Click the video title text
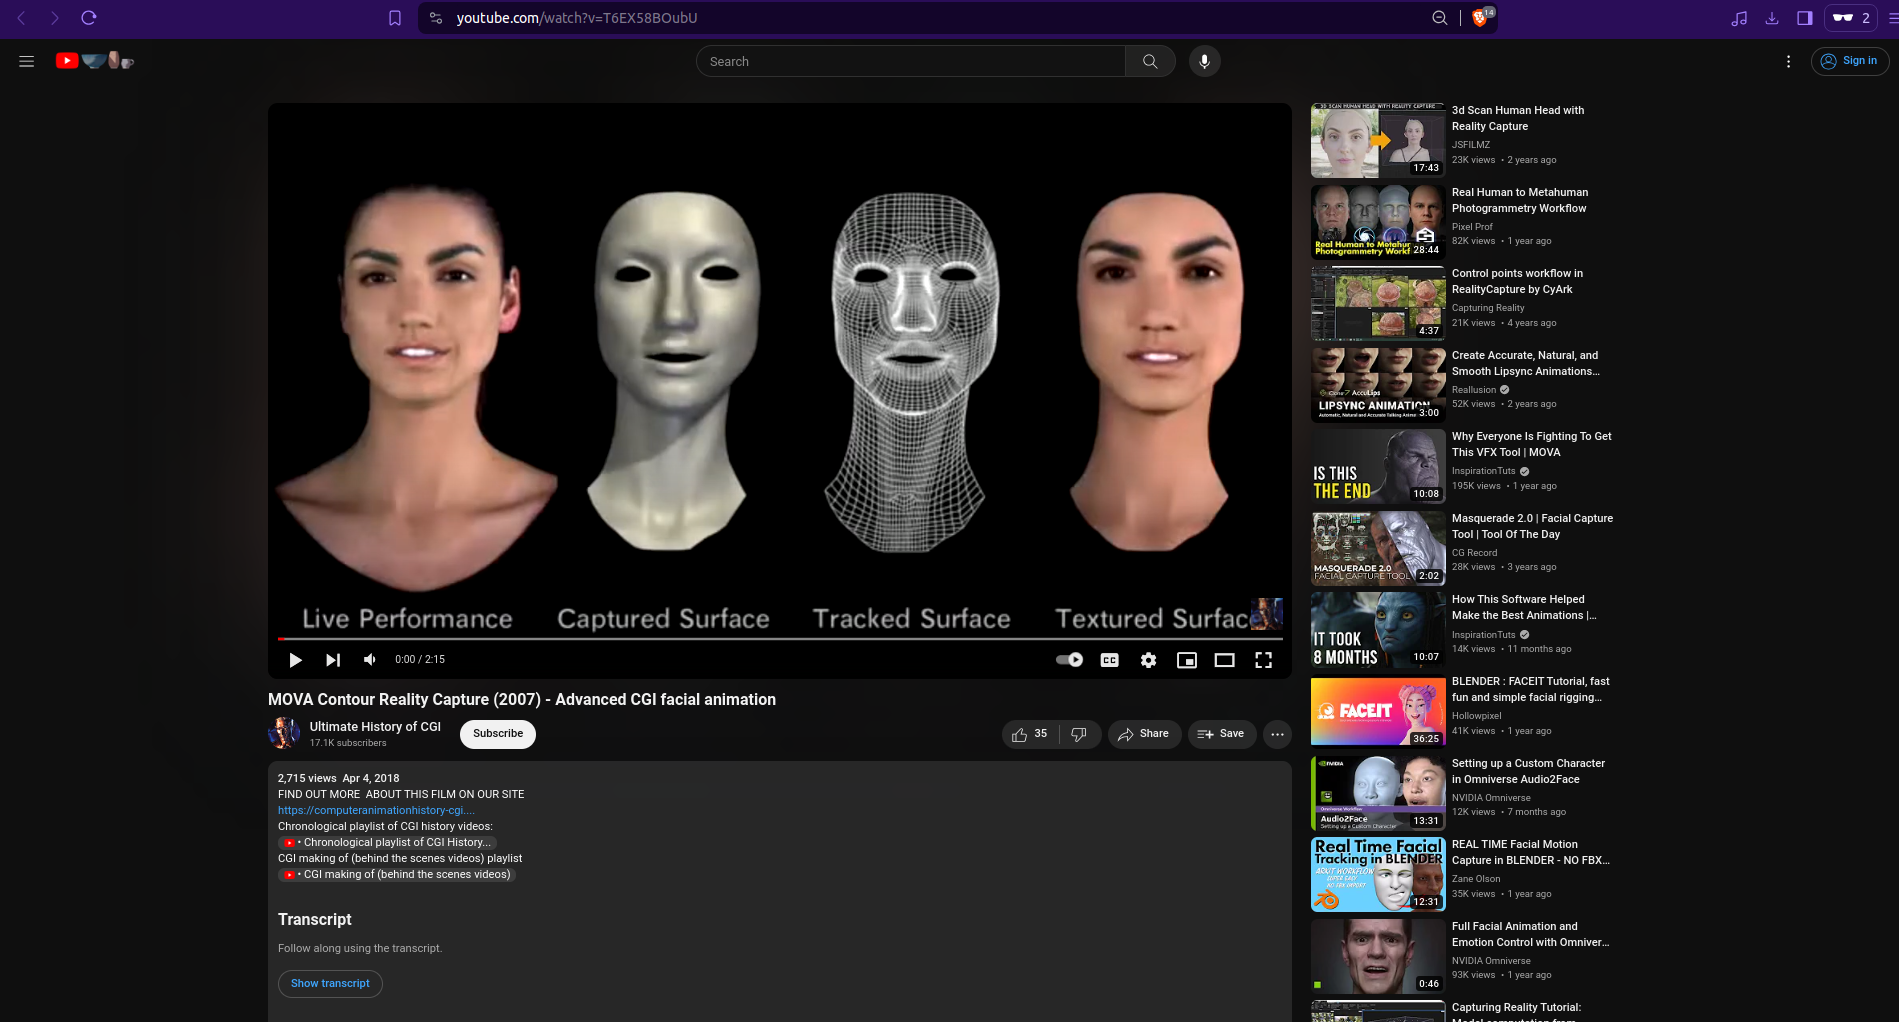The width and height of the screenshot is (1899, 1022). pyautogui.click(x=522, y=700)
